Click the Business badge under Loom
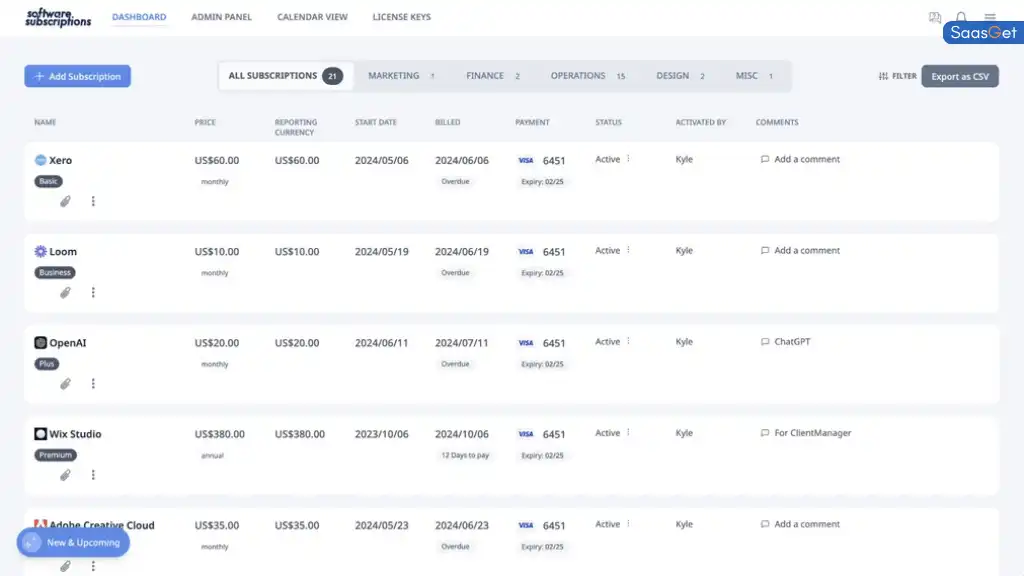 [54, 272]
